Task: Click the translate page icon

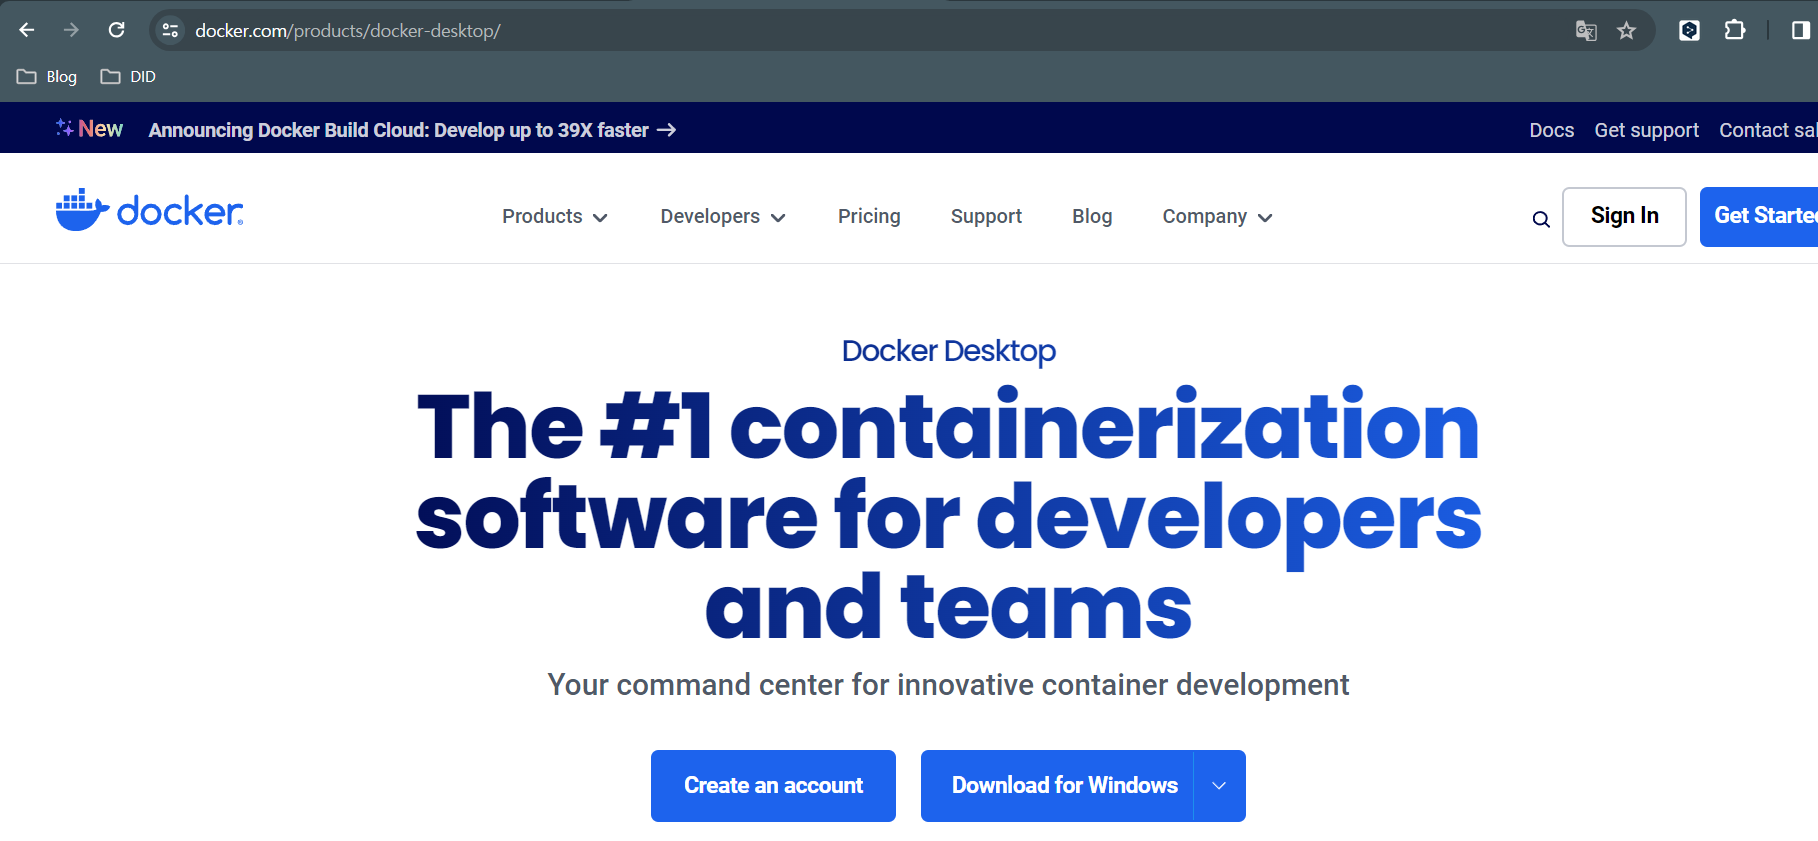Action: tap(1586, 31)
